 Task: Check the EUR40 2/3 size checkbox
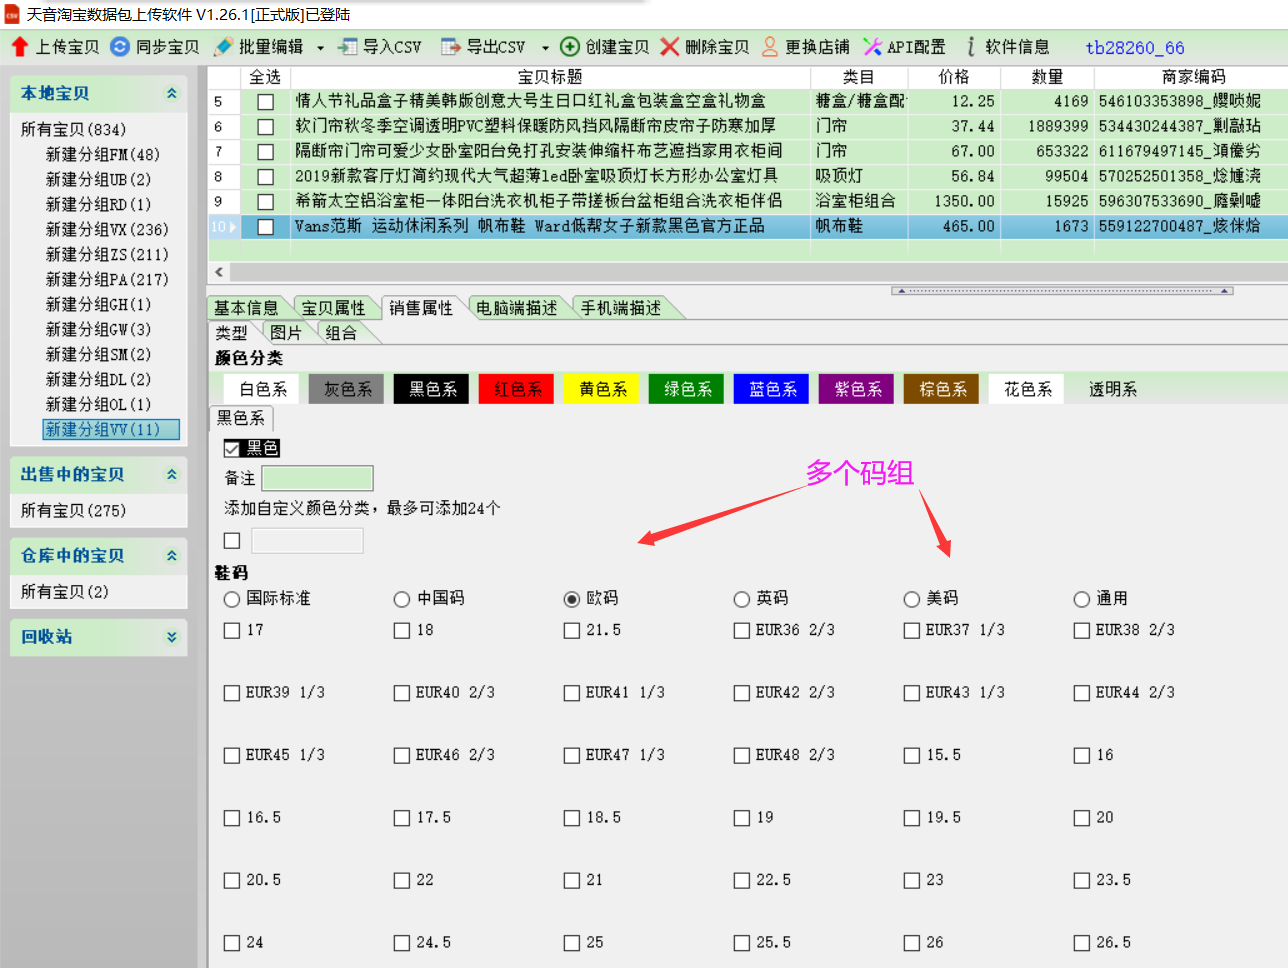pyautogui.click(x=402, y=693)
